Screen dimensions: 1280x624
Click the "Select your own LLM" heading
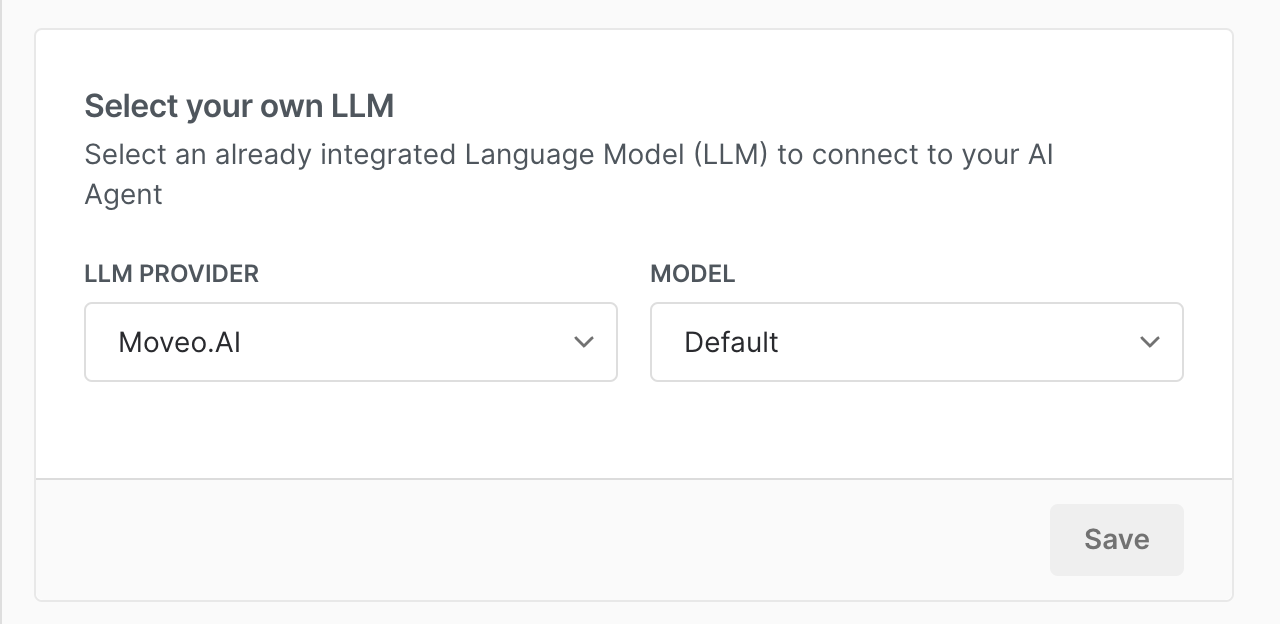pyautogui.click(x=239, y=106)
